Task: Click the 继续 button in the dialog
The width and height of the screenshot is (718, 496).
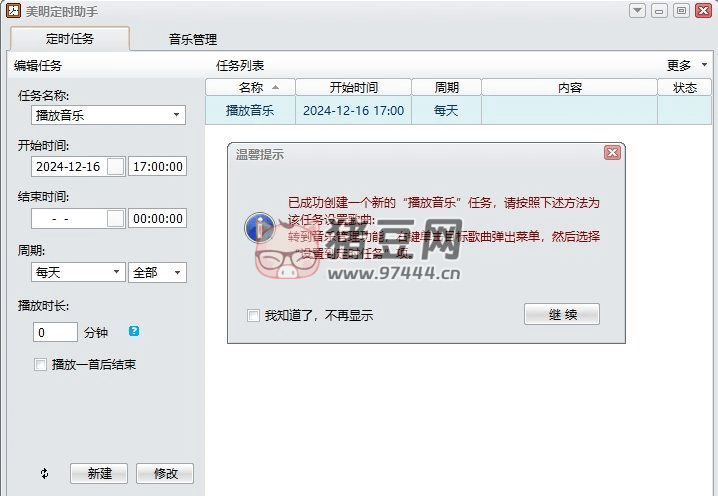Action: pos(561,314)
